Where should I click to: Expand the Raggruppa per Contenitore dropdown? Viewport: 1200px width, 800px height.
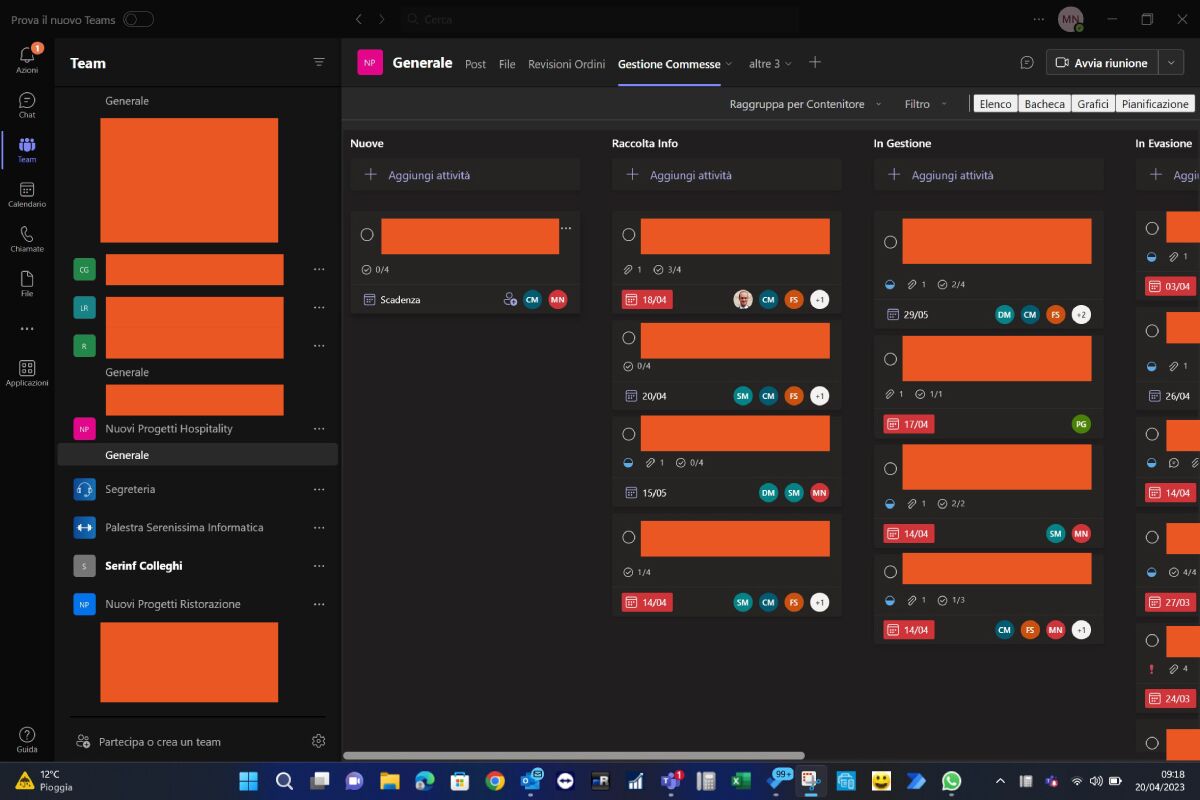coord(803,104)
